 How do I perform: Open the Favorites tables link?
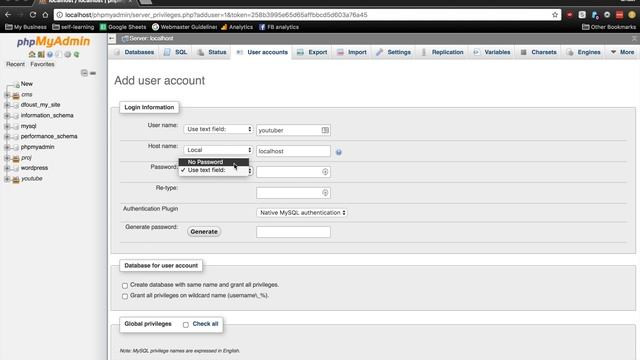tap(42, 64)
